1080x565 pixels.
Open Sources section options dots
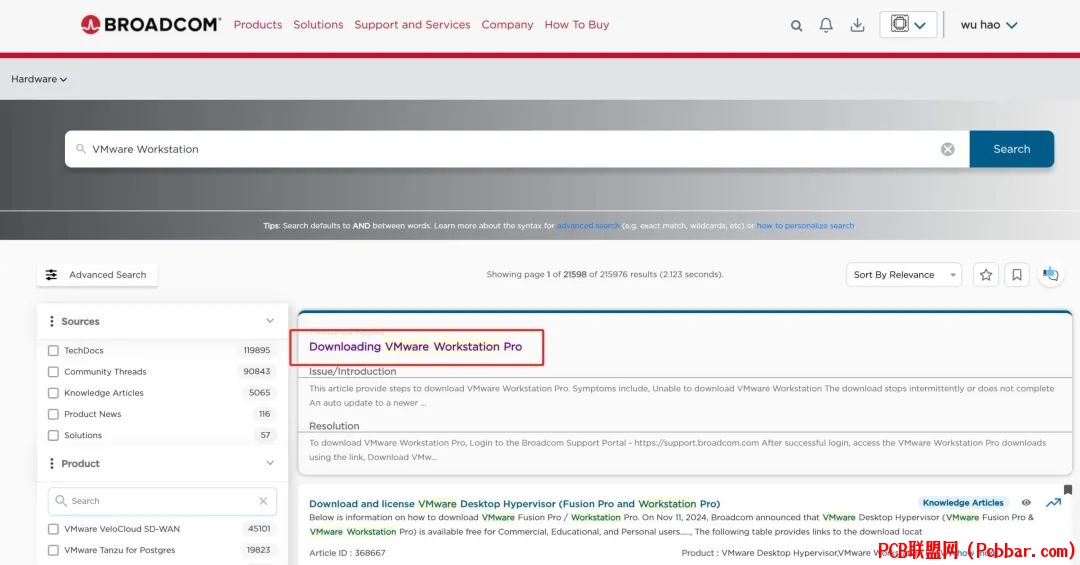[x=52, y=321]
